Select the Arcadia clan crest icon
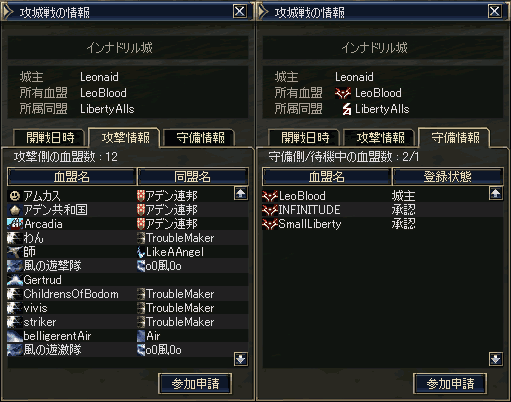This screenshot has width=511, height=402. [15, 224]
